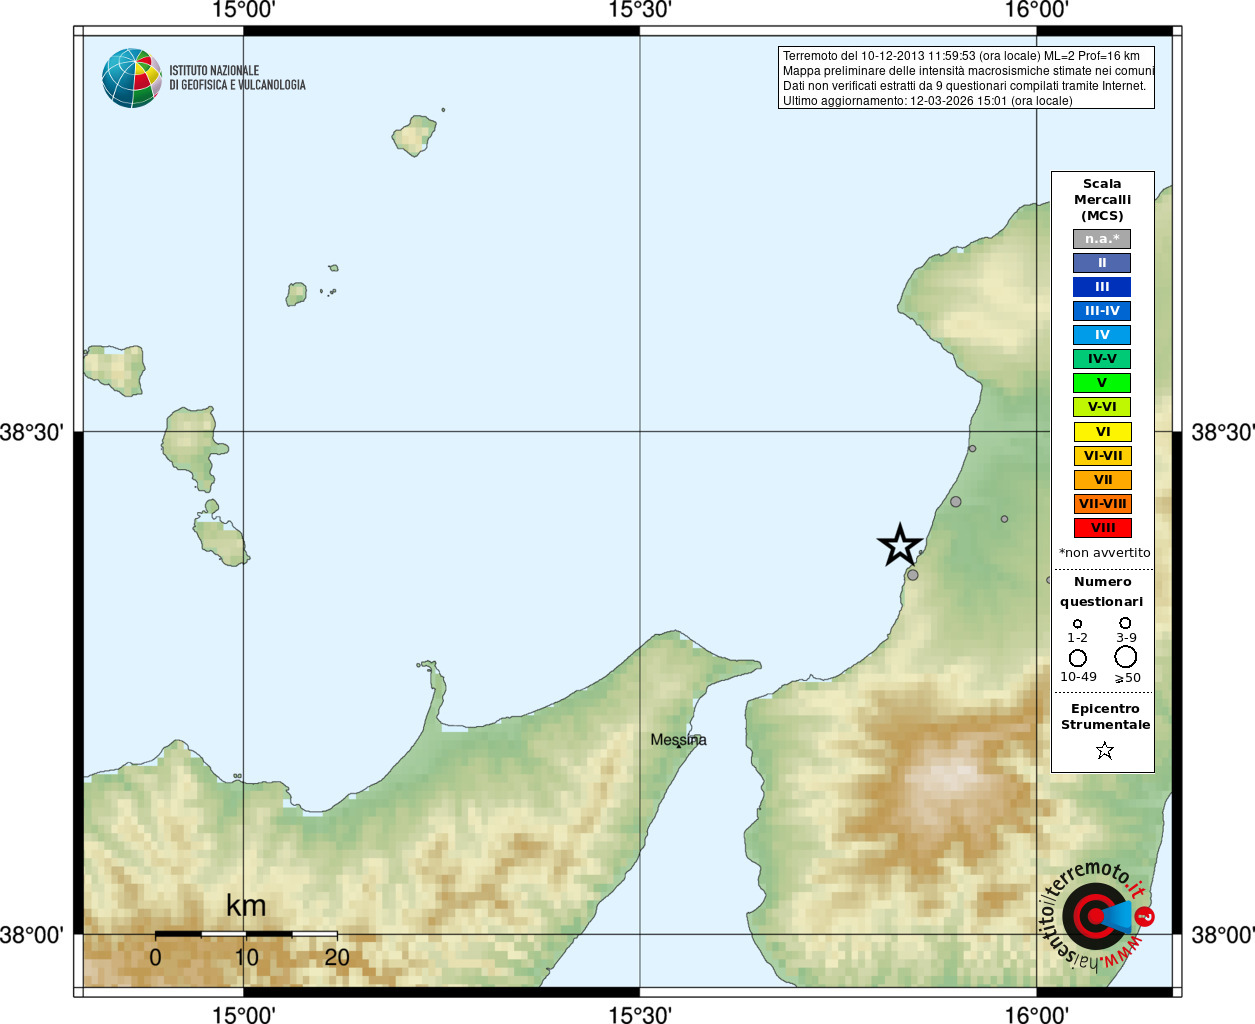The image size is (1255, 1024).
Task: Click the Messina city label
Action: 678,740
